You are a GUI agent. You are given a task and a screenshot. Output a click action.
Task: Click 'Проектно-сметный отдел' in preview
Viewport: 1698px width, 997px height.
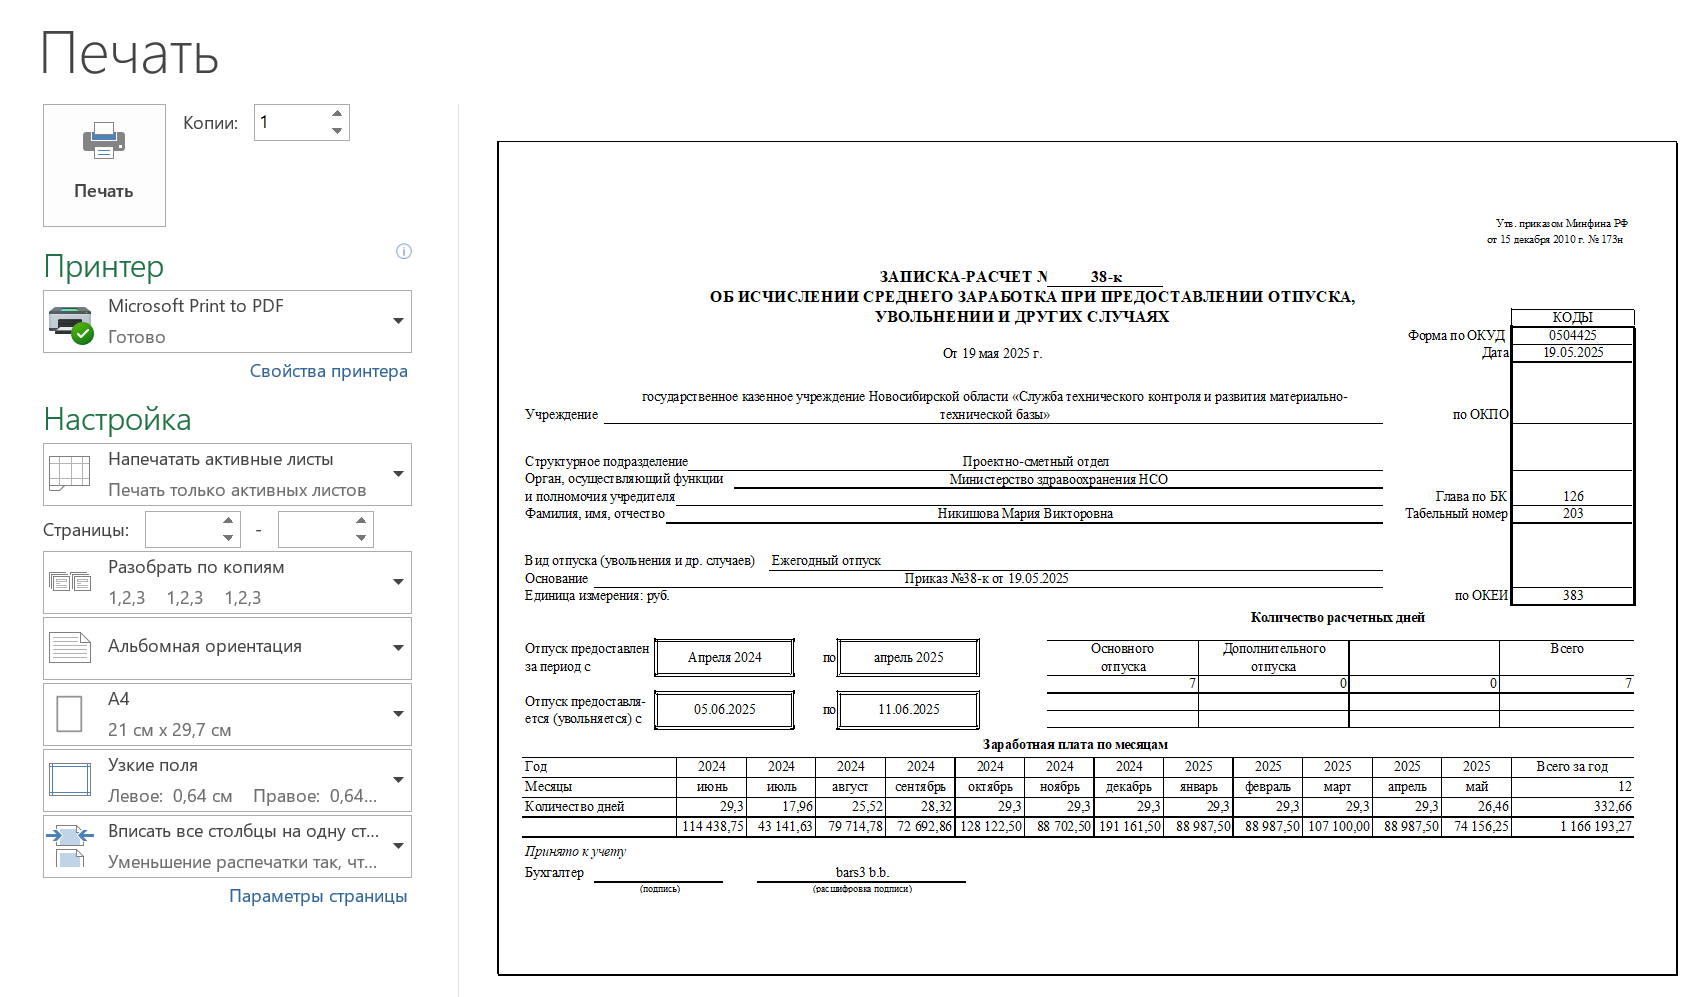coord(1036,462)
